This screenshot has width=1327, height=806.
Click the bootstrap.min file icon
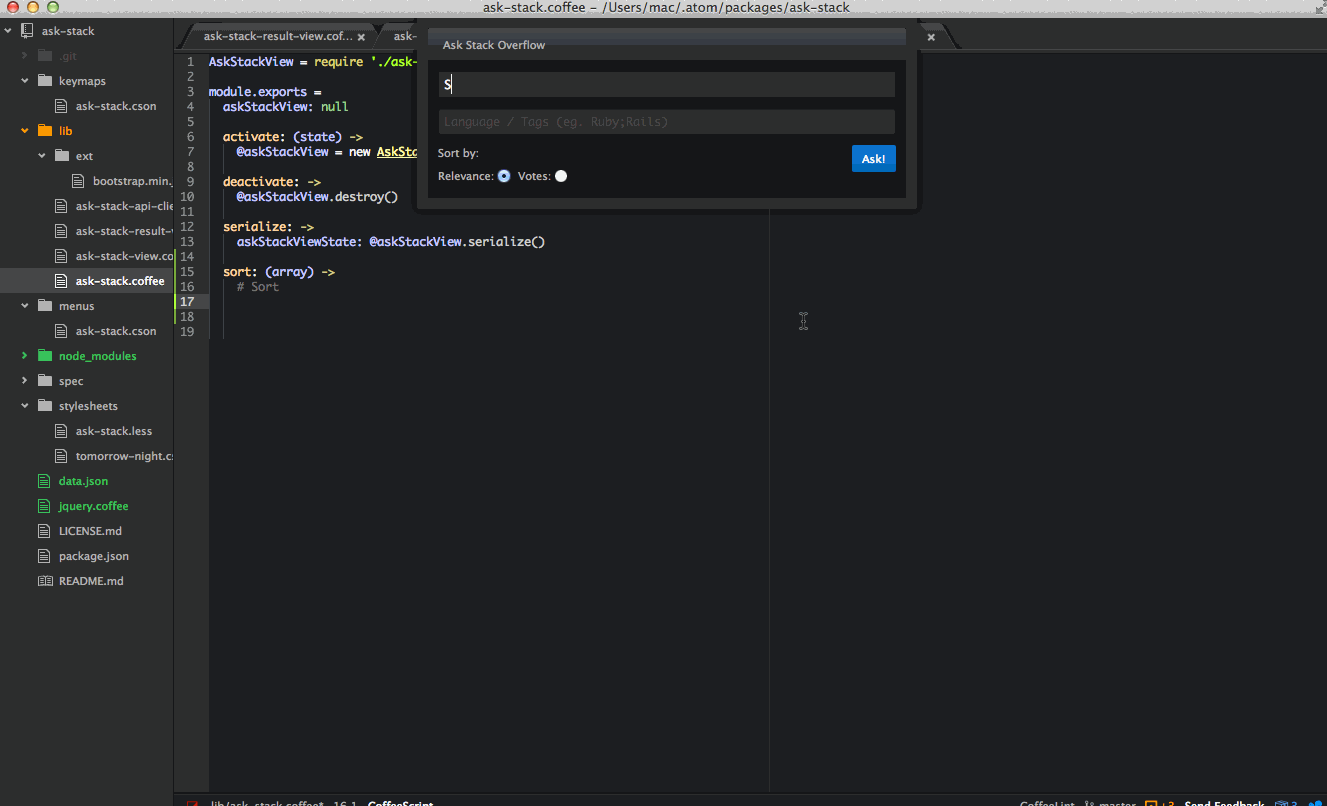(77, 181)
